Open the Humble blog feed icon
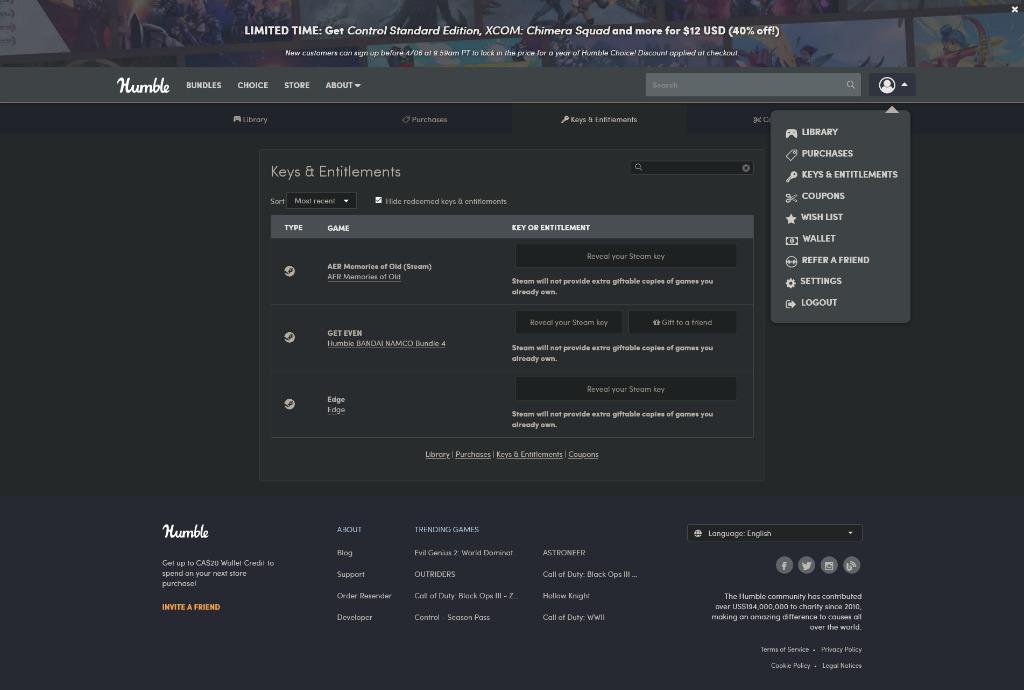Viewport: 1024px width, 690px height. click(851, 565)
